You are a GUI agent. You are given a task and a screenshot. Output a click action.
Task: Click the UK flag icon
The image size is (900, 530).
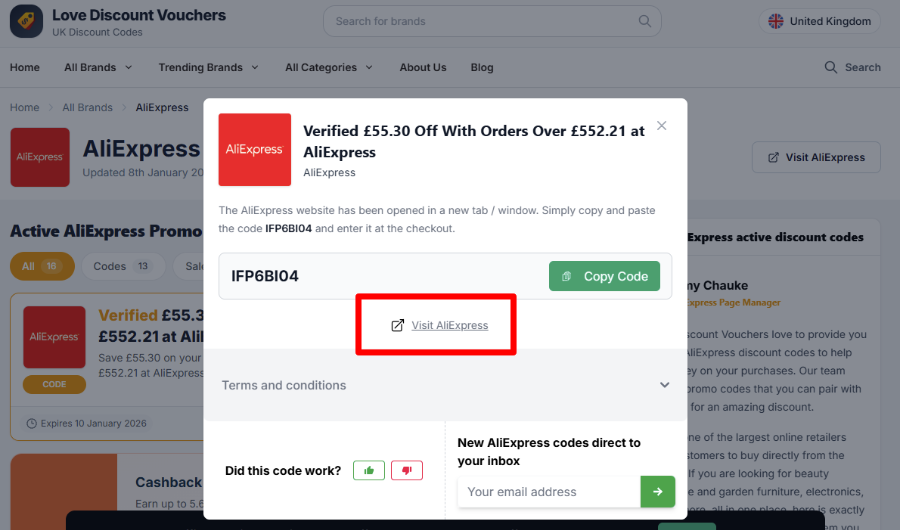(775, 21)
